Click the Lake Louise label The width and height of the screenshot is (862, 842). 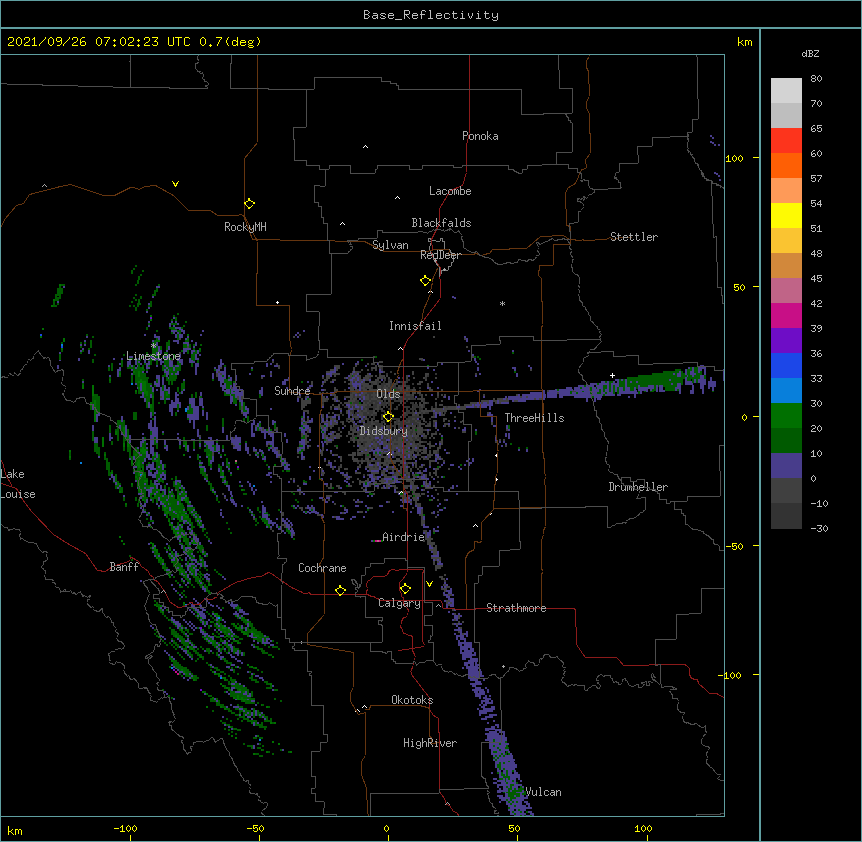pos(17,484)
